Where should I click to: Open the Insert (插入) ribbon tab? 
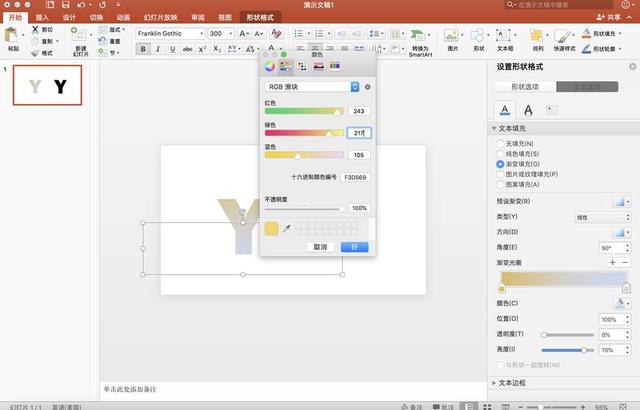pos(42,18)
